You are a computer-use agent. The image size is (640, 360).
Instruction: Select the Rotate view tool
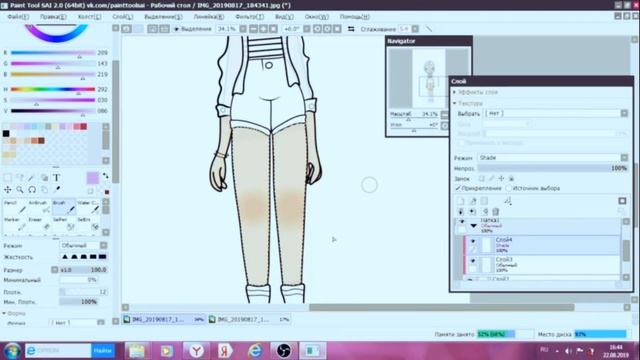pos(32,190)
